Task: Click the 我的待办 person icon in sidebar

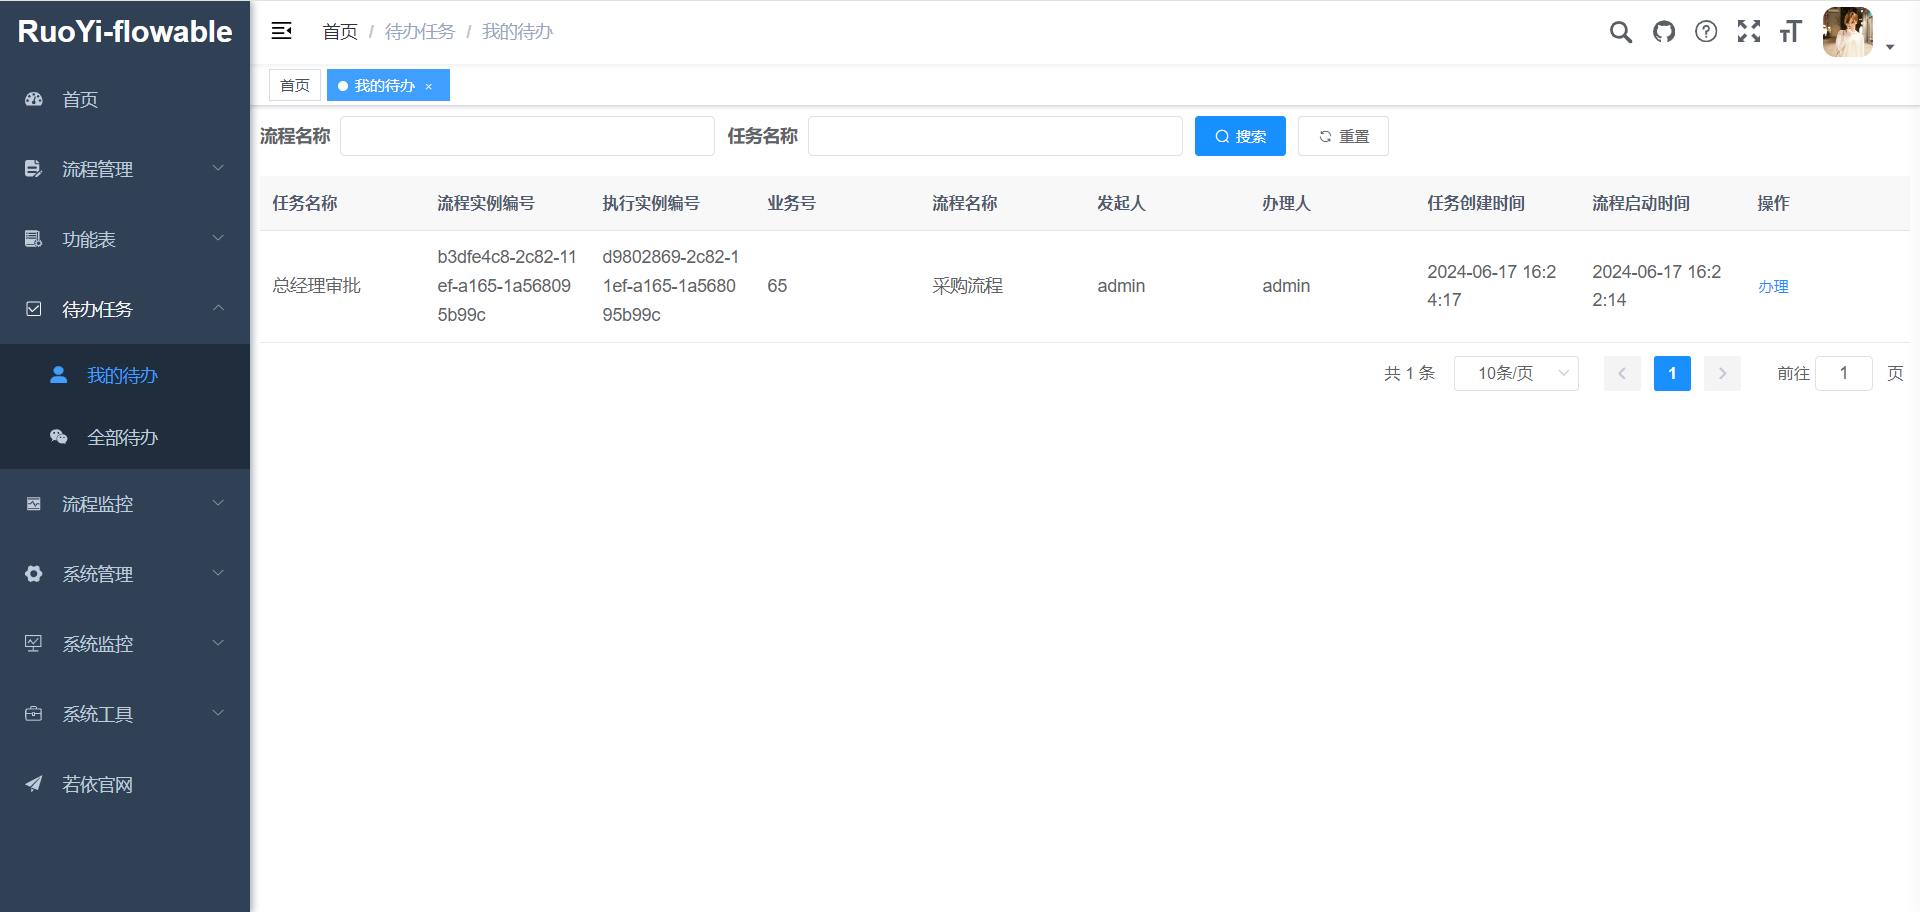Action: click(x=58, y=374)
